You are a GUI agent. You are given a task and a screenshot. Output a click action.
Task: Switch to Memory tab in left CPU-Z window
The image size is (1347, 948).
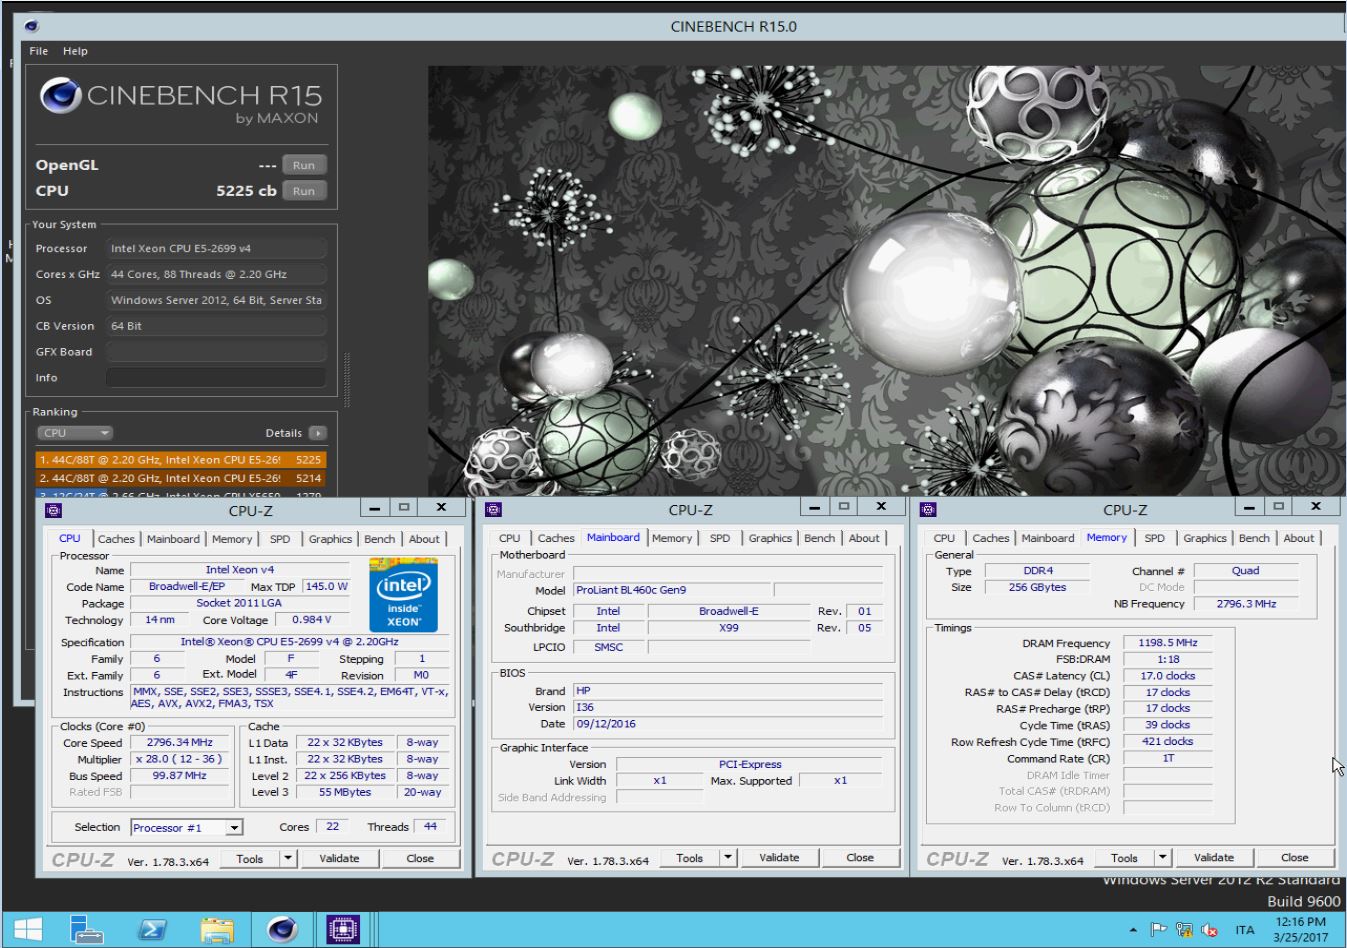click(232, 539)
